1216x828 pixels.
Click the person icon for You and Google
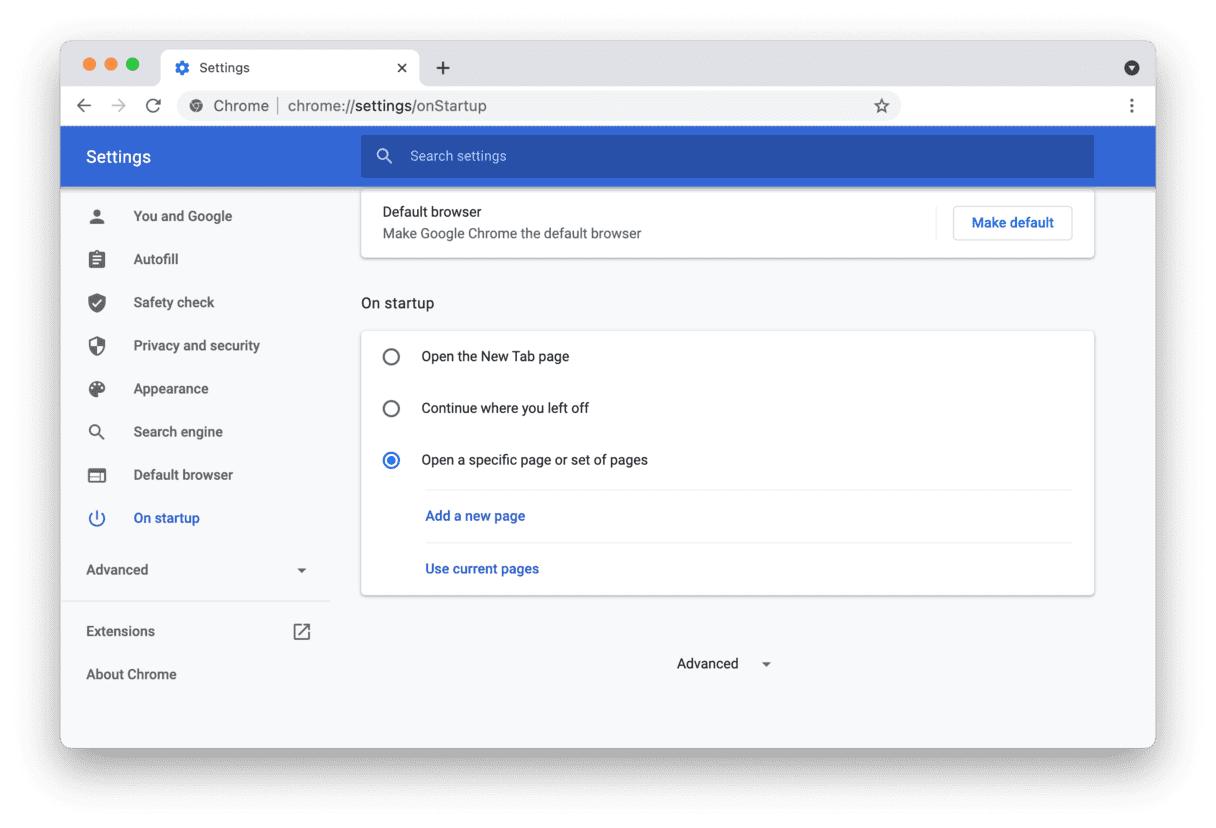point(97,216)
